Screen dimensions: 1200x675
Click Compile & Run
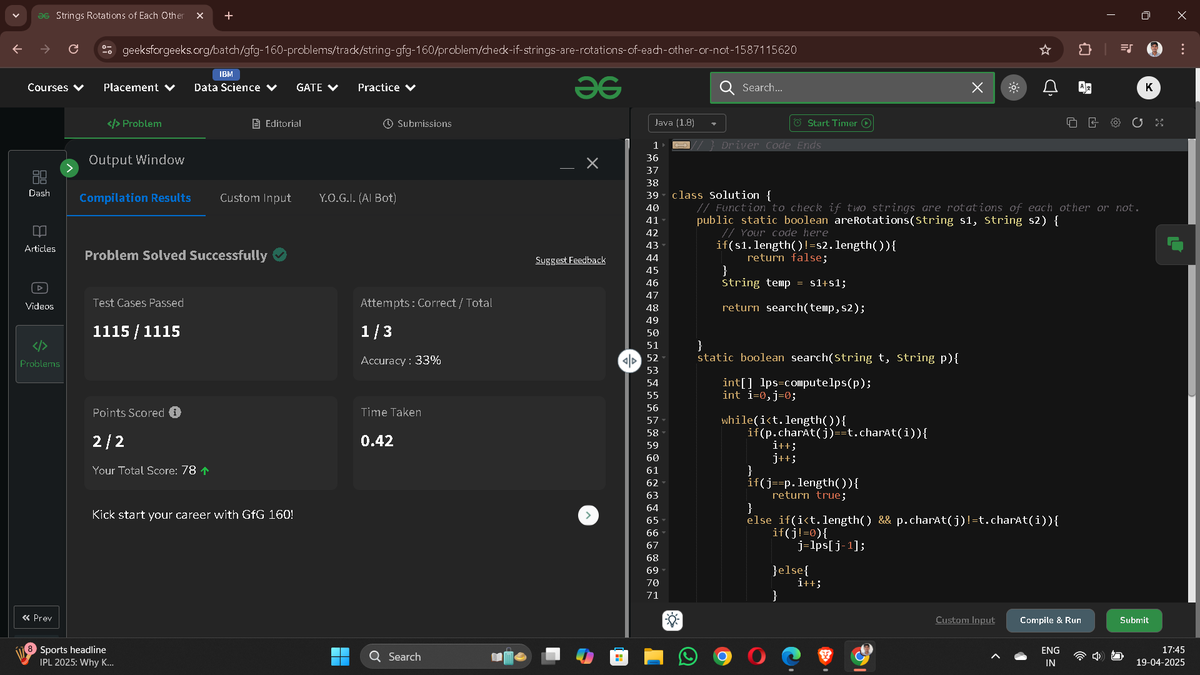[1050, 620]
